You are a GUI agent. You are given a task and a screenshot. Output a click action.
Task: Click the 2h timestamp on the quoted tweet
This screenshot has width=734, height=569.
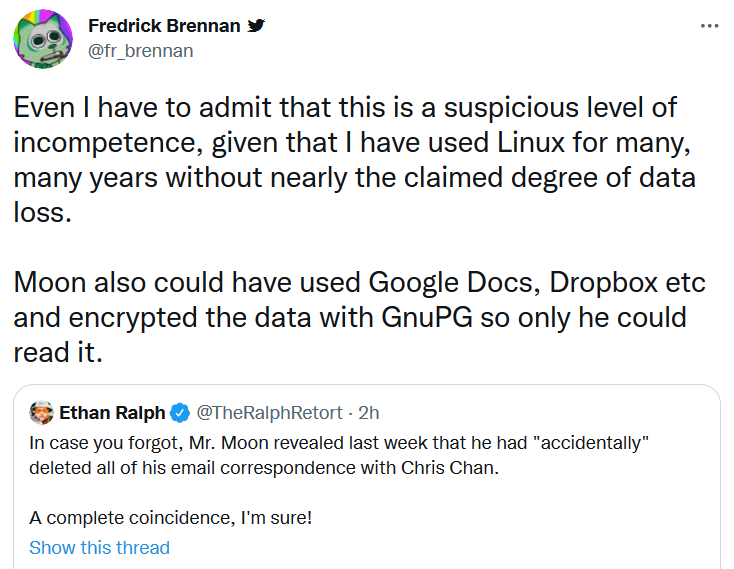coord(367,412)
